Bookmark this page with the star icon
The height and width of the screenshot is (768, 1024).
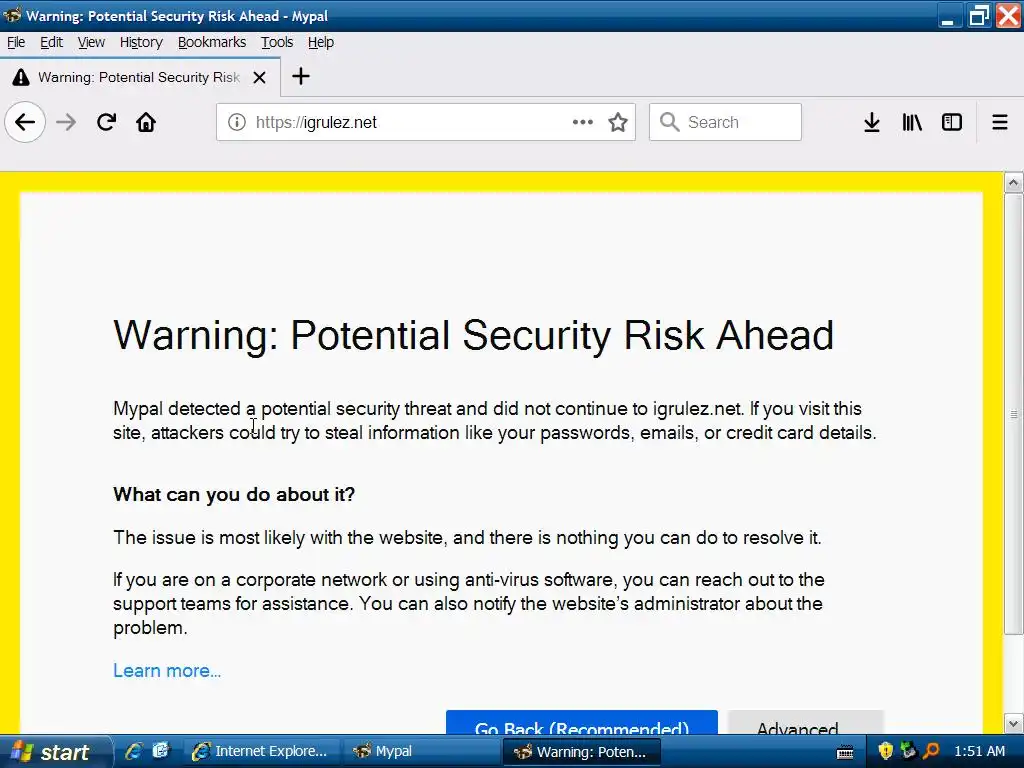(x=618, y=122)
